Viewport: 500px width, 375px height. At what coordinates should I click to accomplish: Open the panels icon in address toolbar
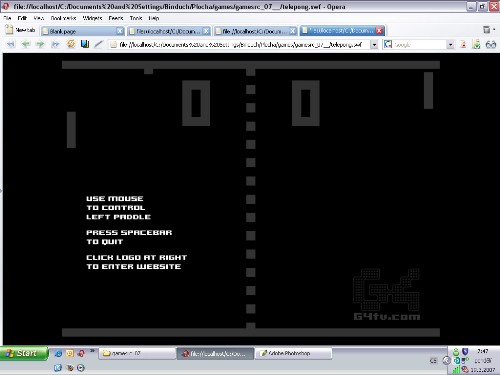(85, 44)
